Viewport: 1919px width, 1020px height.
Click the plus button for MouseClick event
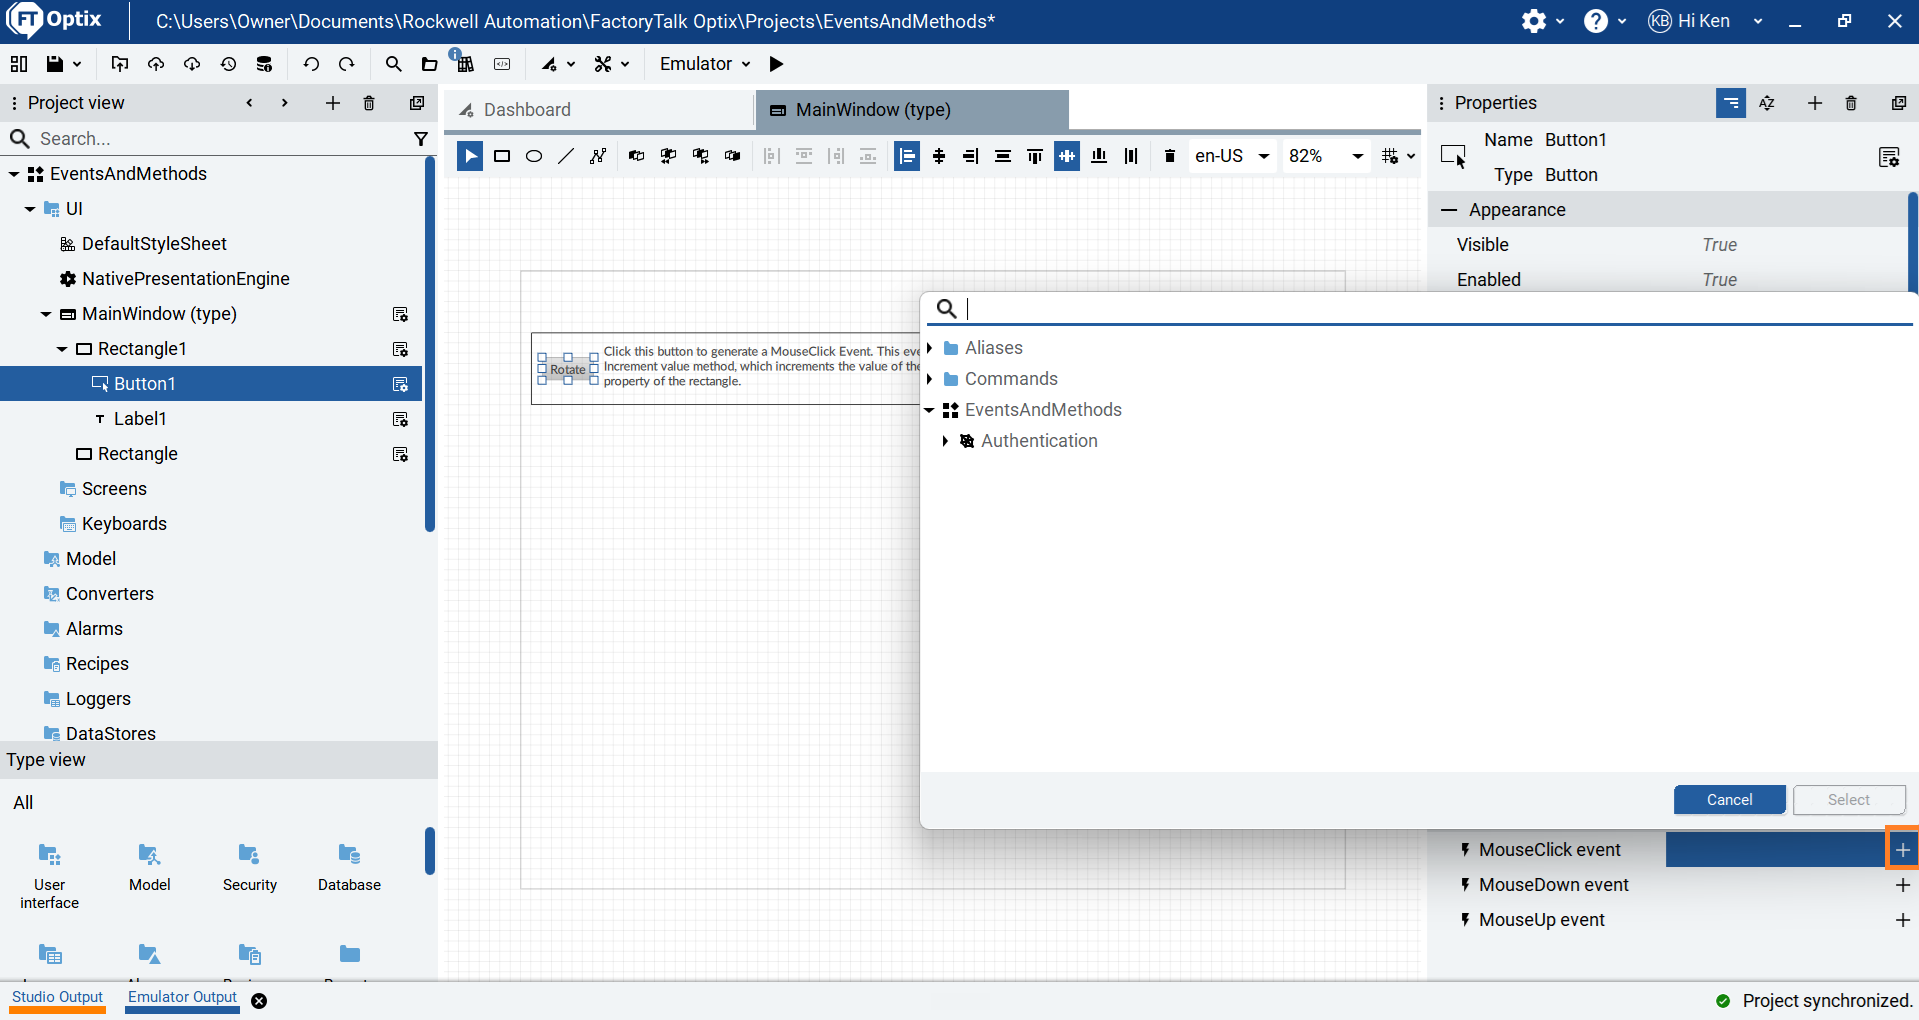pos(1903,850)
